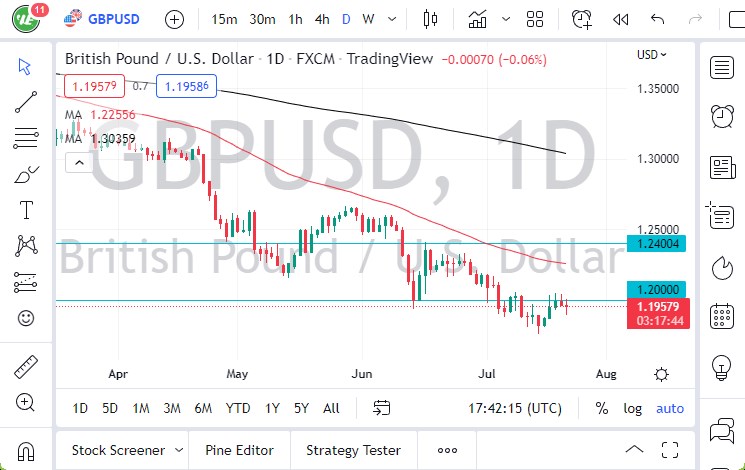
Task: Open the candlestick chart style icon
Action: (431, 19)
